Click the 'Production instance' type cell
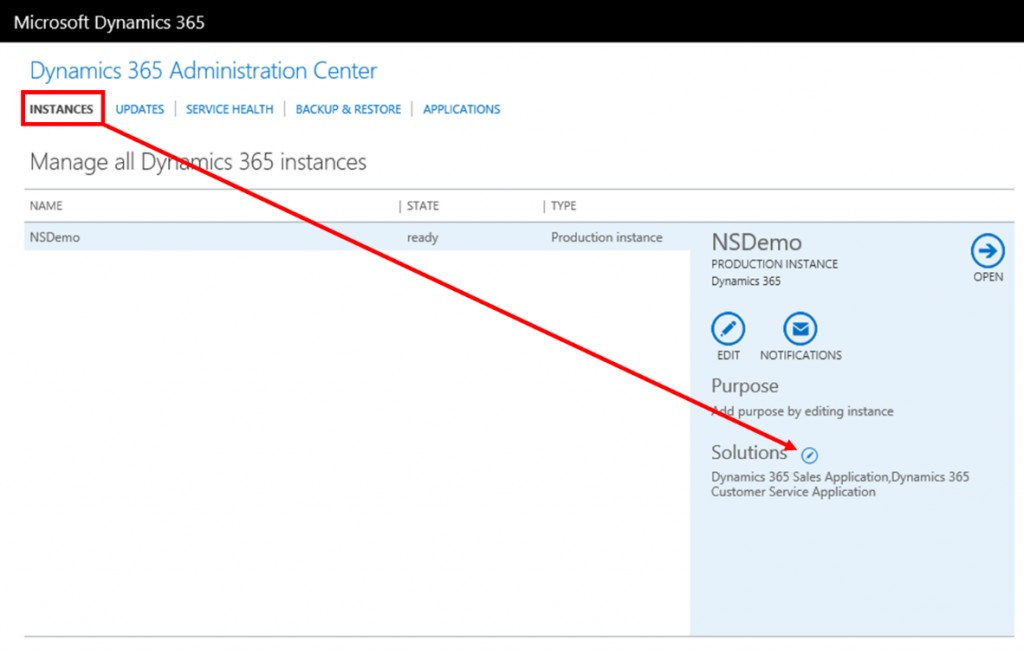Image resolution: width=1024 pixels, height=653 pixels. [607, 237]
